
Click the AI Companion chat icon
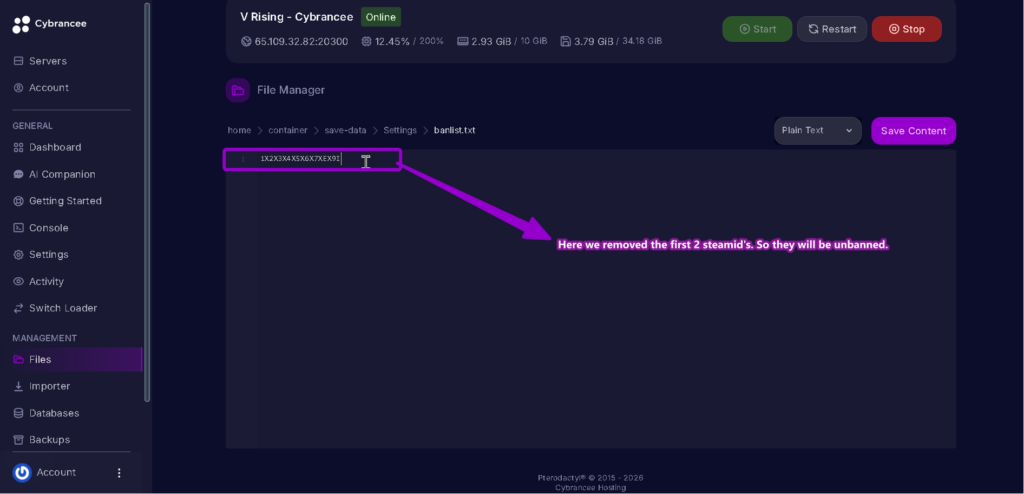pyautogui.click(x=18, y=174)
